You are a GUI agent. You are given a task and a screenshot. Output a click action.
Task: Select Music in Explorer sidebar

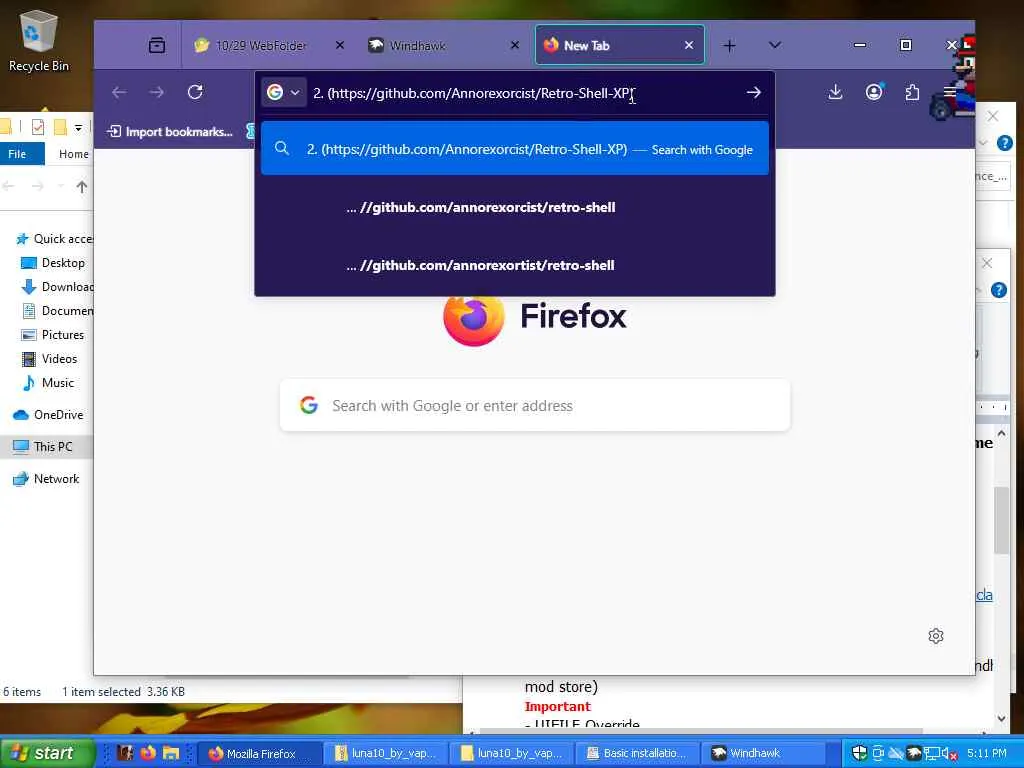tap(50, 383)
